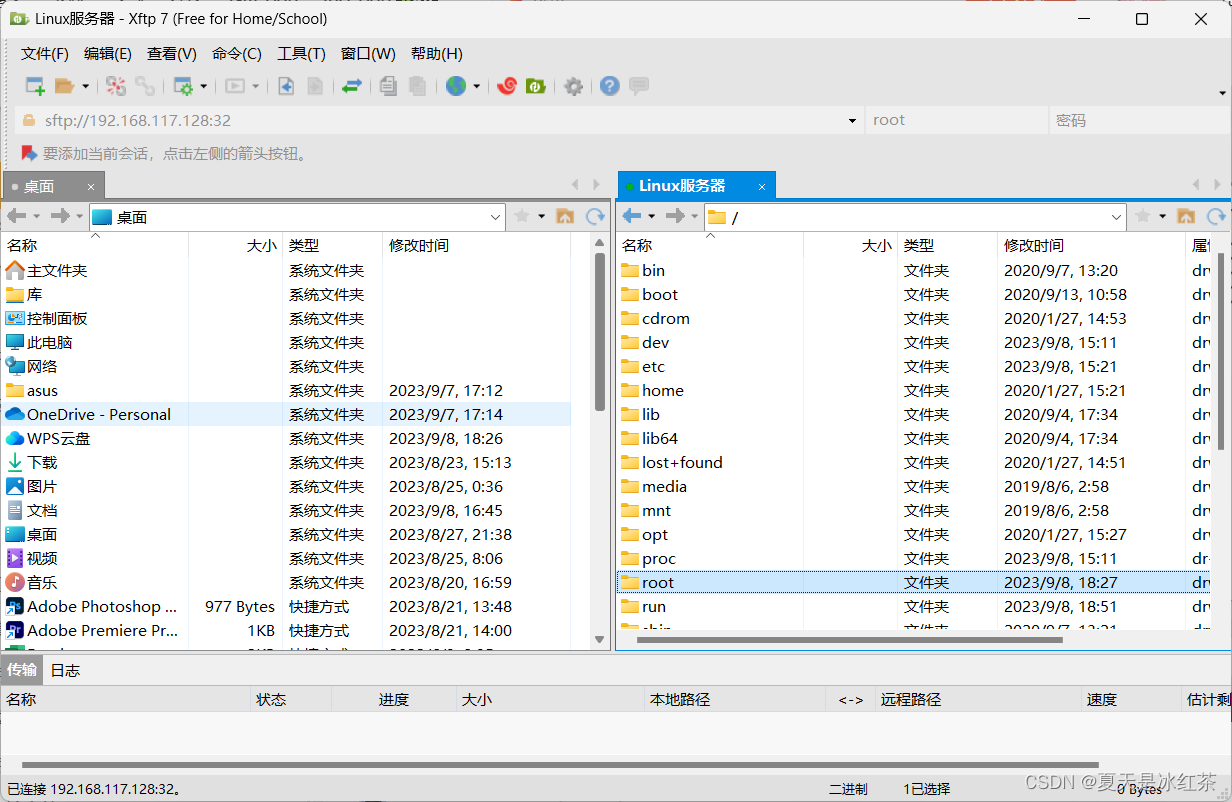Click the green Xagent toolbar icon
This screenshot has height=802, width=1232.
tap(535, 86)
